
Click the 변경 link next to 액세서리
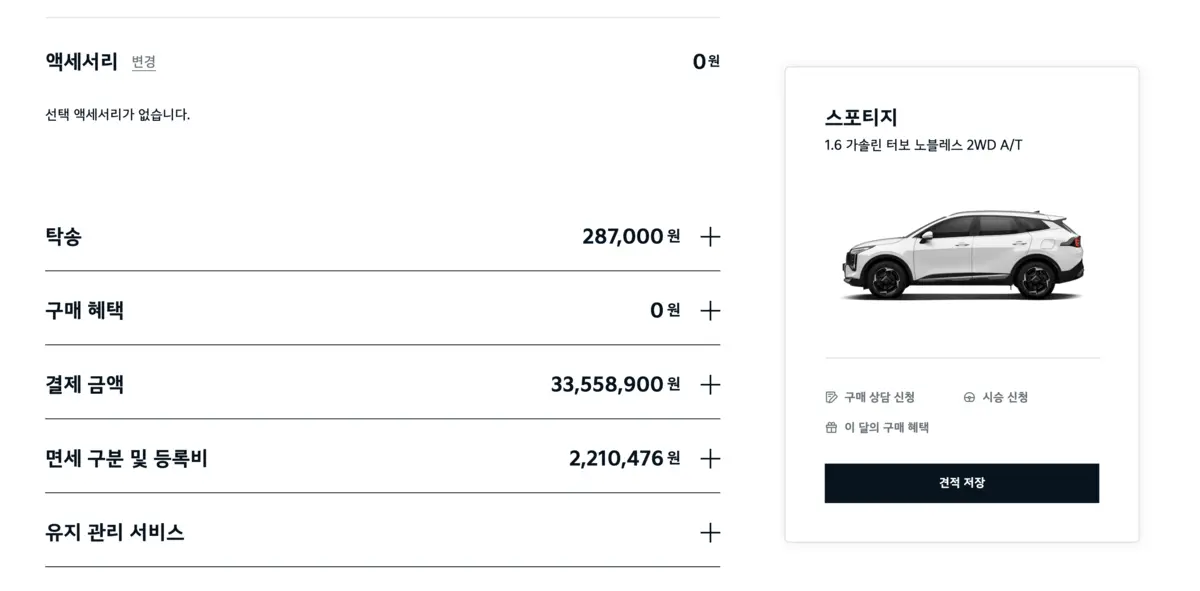click(144, 63)
